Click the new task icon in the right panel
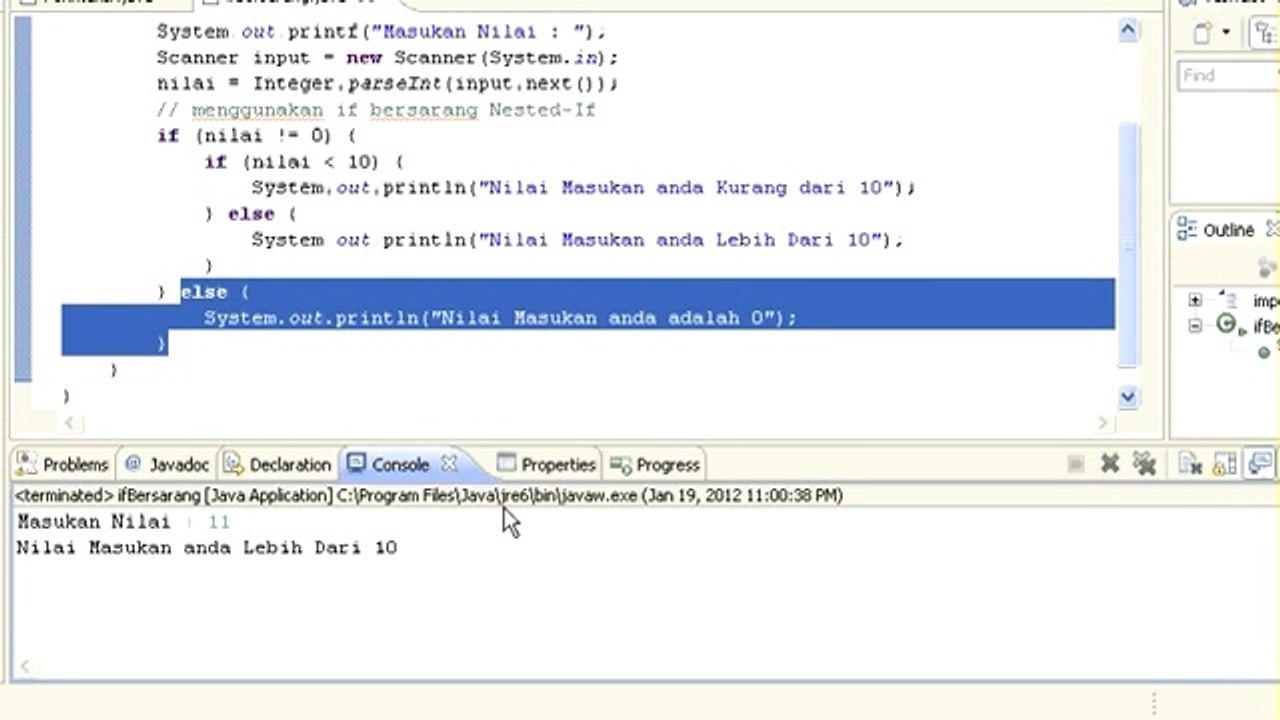The image size is (1280, 720). click(x=1203, y=33)
